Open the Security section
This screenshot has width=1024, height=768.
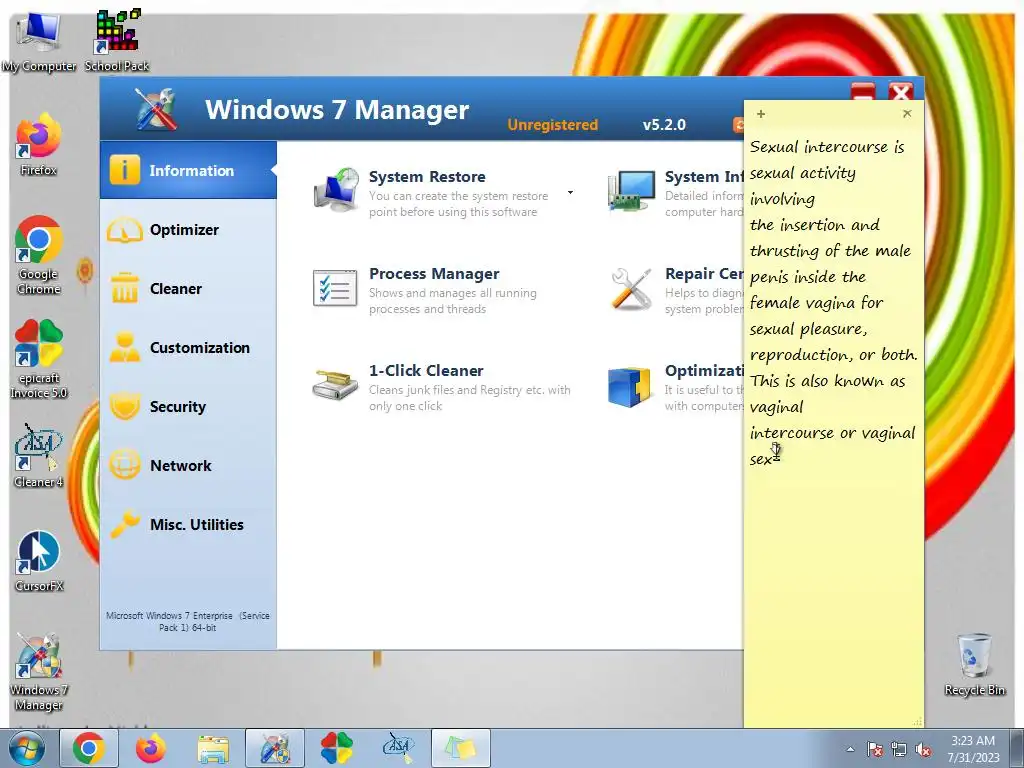click(x=188, y=406)
